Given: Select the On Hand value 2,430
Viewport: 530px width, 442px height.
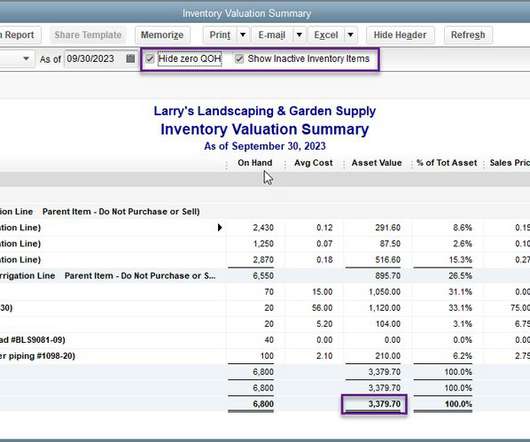Looking at the screenshot, I should pyautogui.click(x=263, y=227).
